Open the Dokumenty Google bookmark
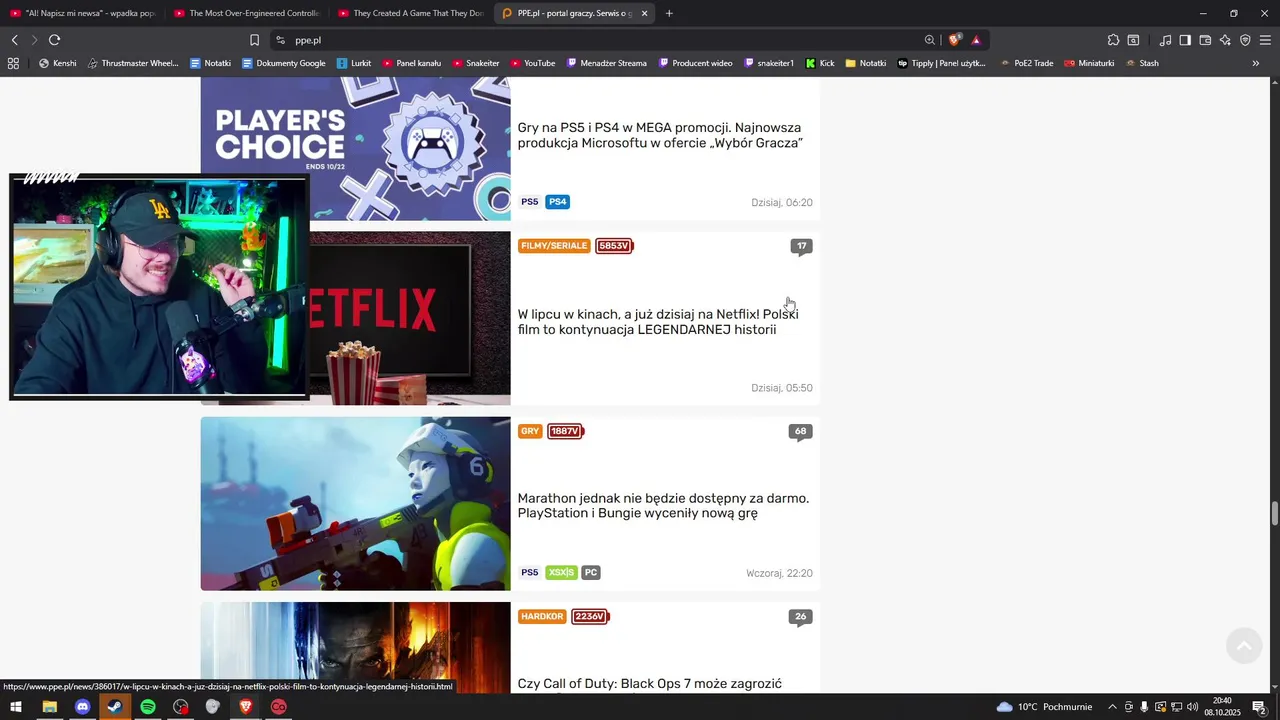 tap(284, 63)
